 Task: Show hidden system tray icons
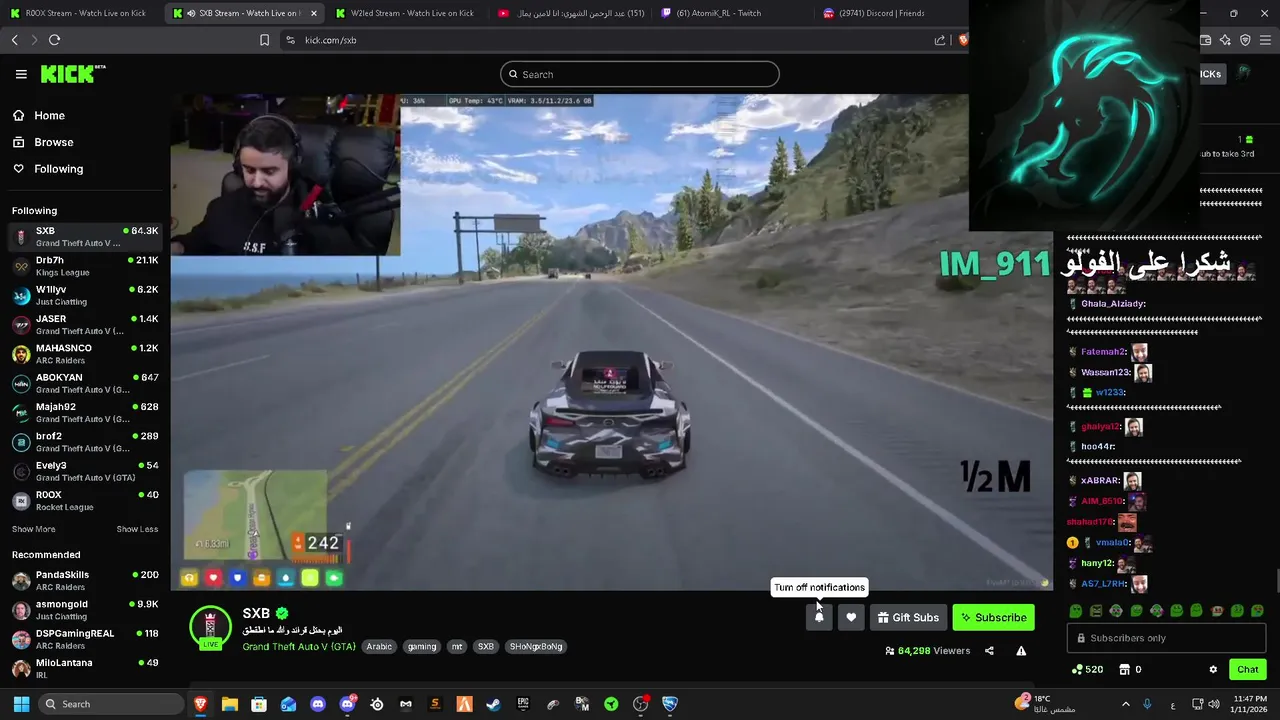[x=1125, y=704]
